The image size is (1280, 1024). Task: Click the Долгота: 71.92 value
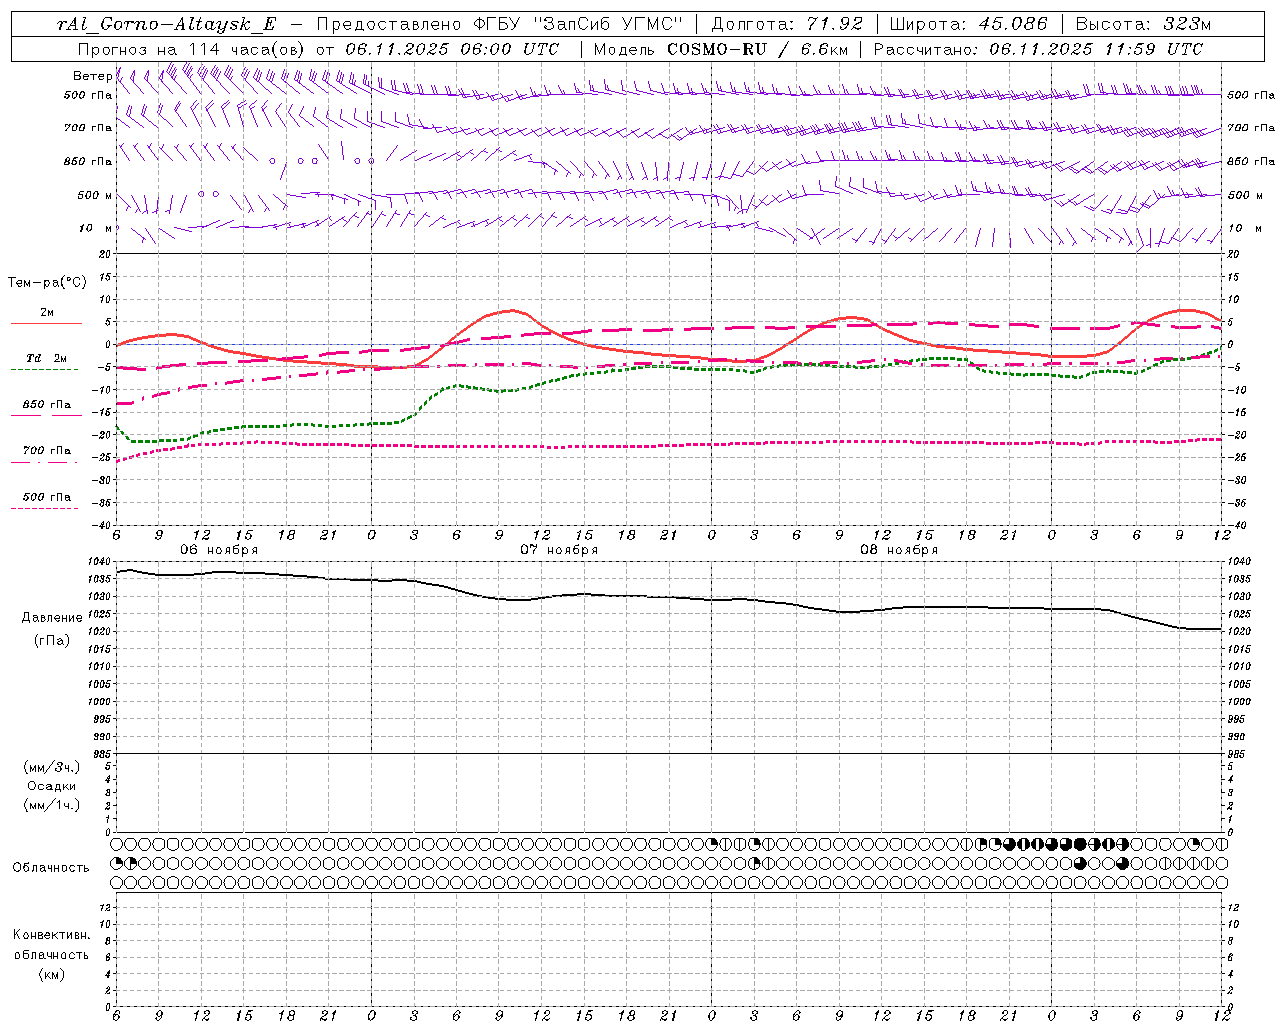click(x=787, y=25)
